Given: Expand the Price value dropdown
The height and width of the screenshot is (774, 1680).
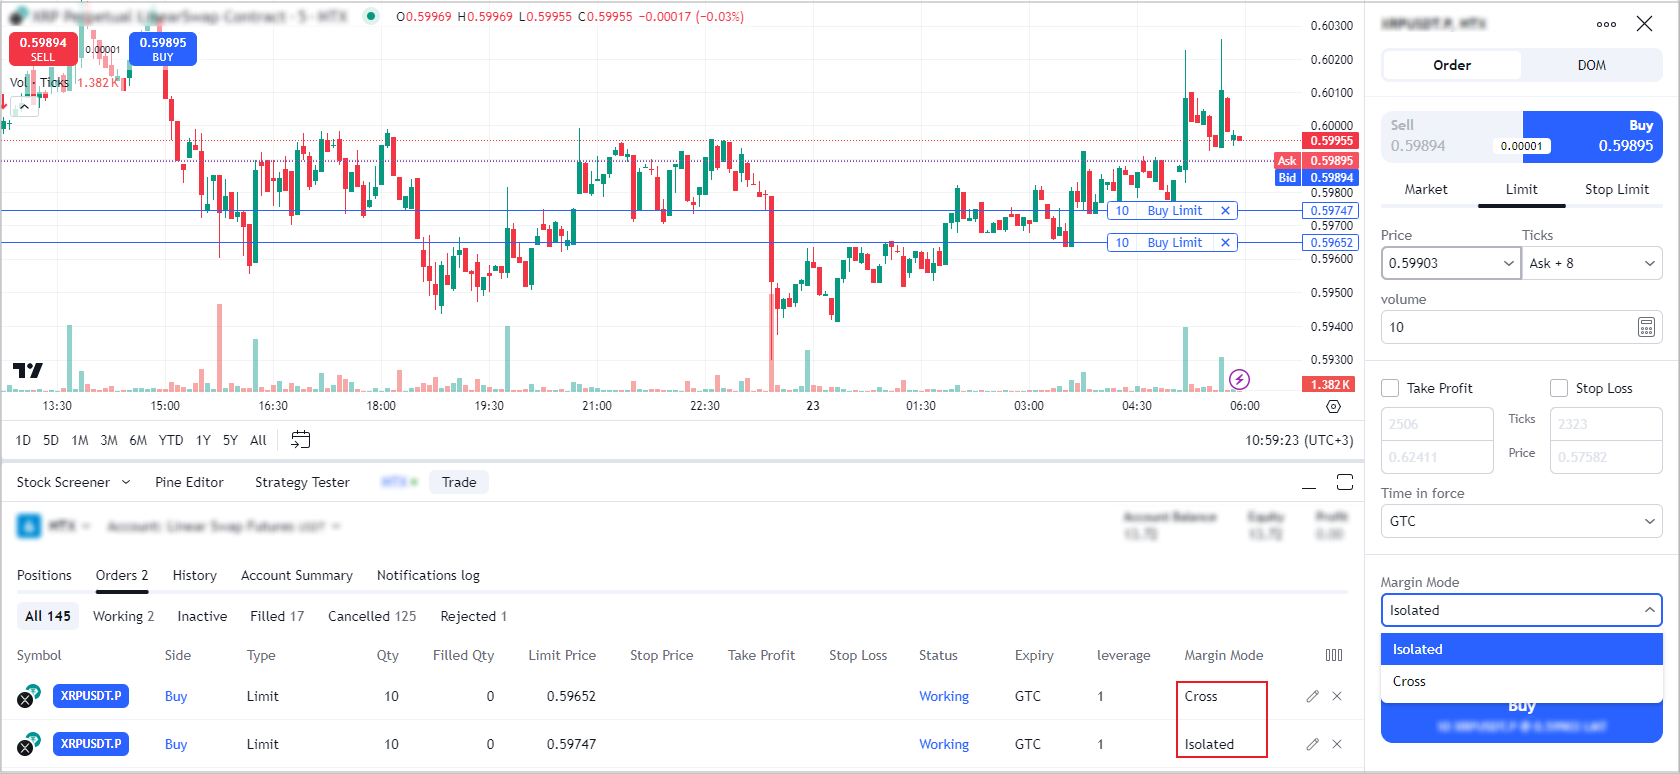Looking at the screenshot, I should click(x=1508, y=263).
